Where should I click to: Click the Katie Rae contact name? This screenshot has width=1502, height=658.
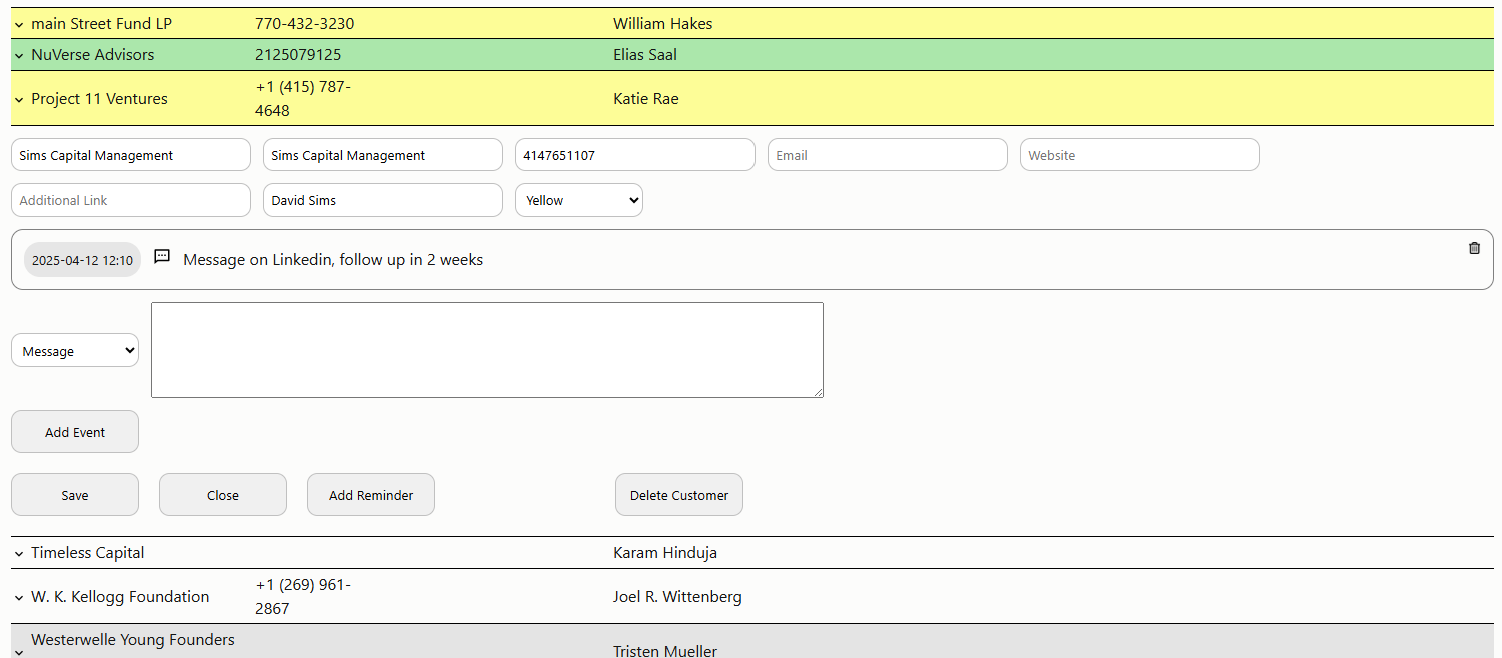[x=646, y=99]
